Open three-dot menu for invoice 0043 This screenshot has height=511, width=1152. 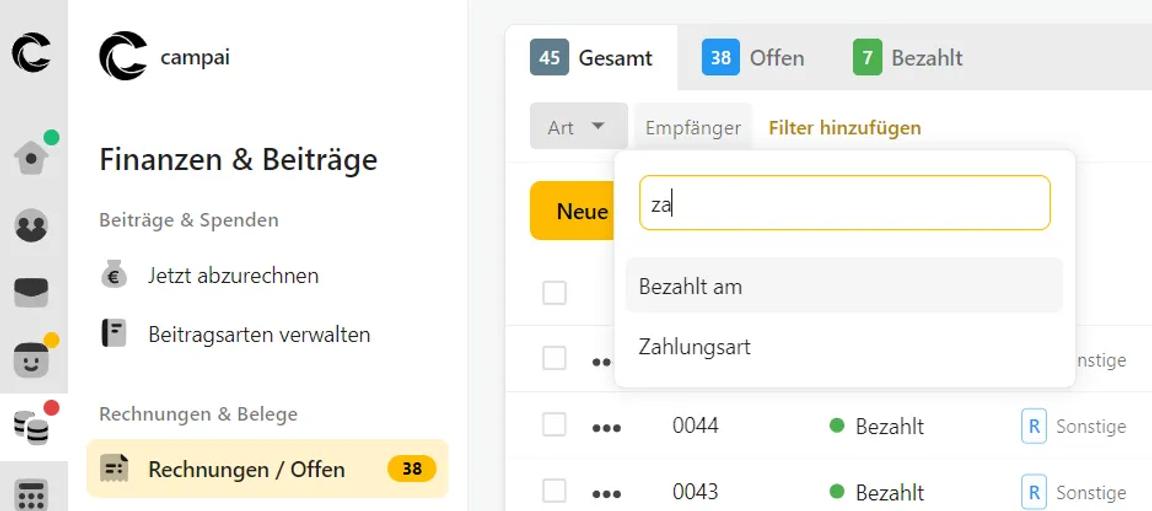pos(606,493)
